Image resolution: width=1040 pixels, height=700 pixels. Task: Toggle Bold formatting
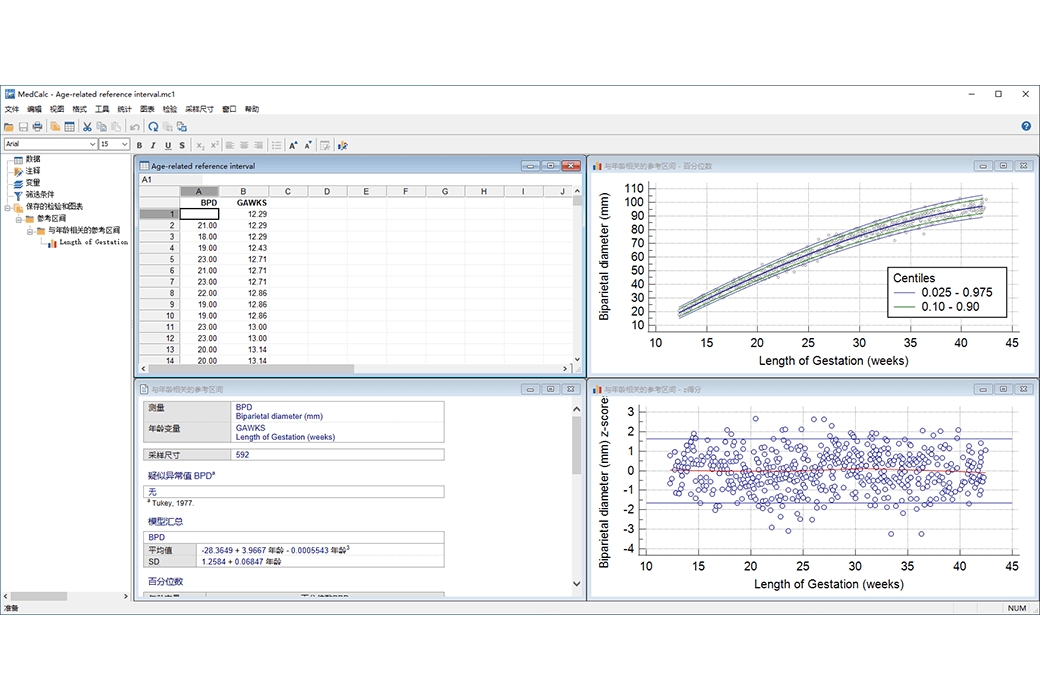pos(139,145)
